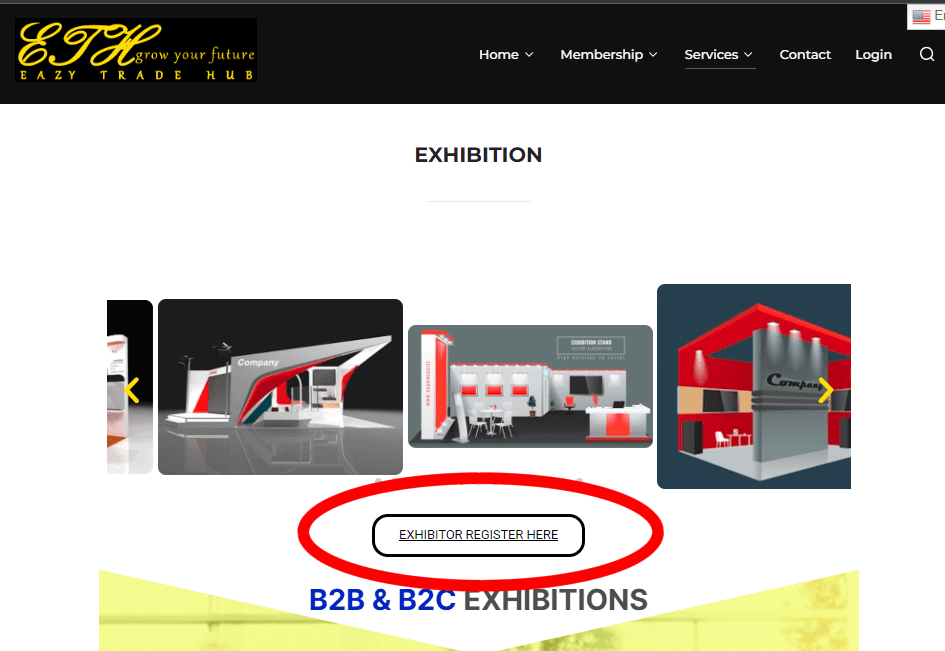Viewport: 945px width, 651px height.
Task: Go to the Contact page
Action: tap(805, 54)
